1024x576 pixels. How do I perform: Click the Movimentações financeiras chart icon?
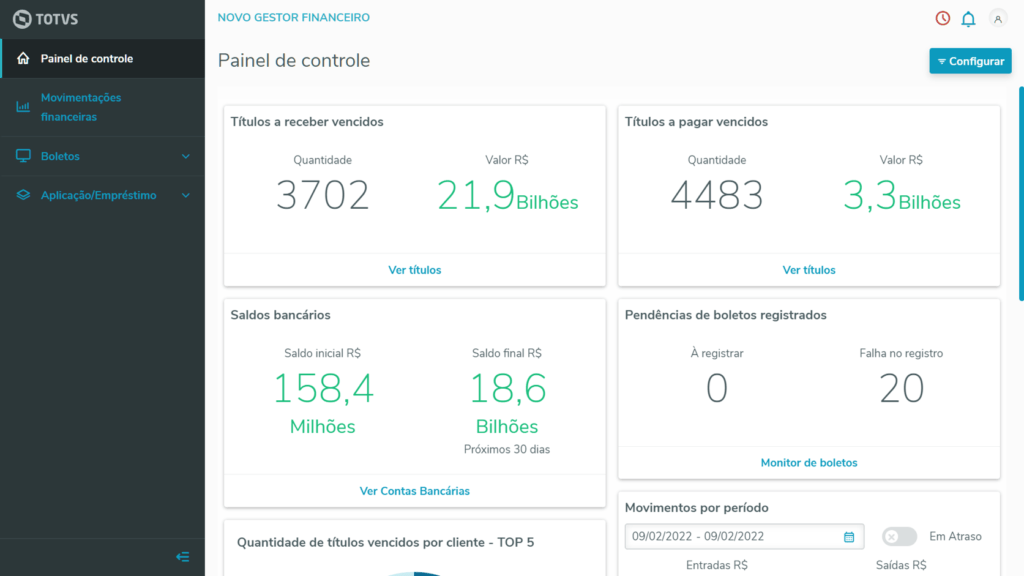[x=21, y=106]
